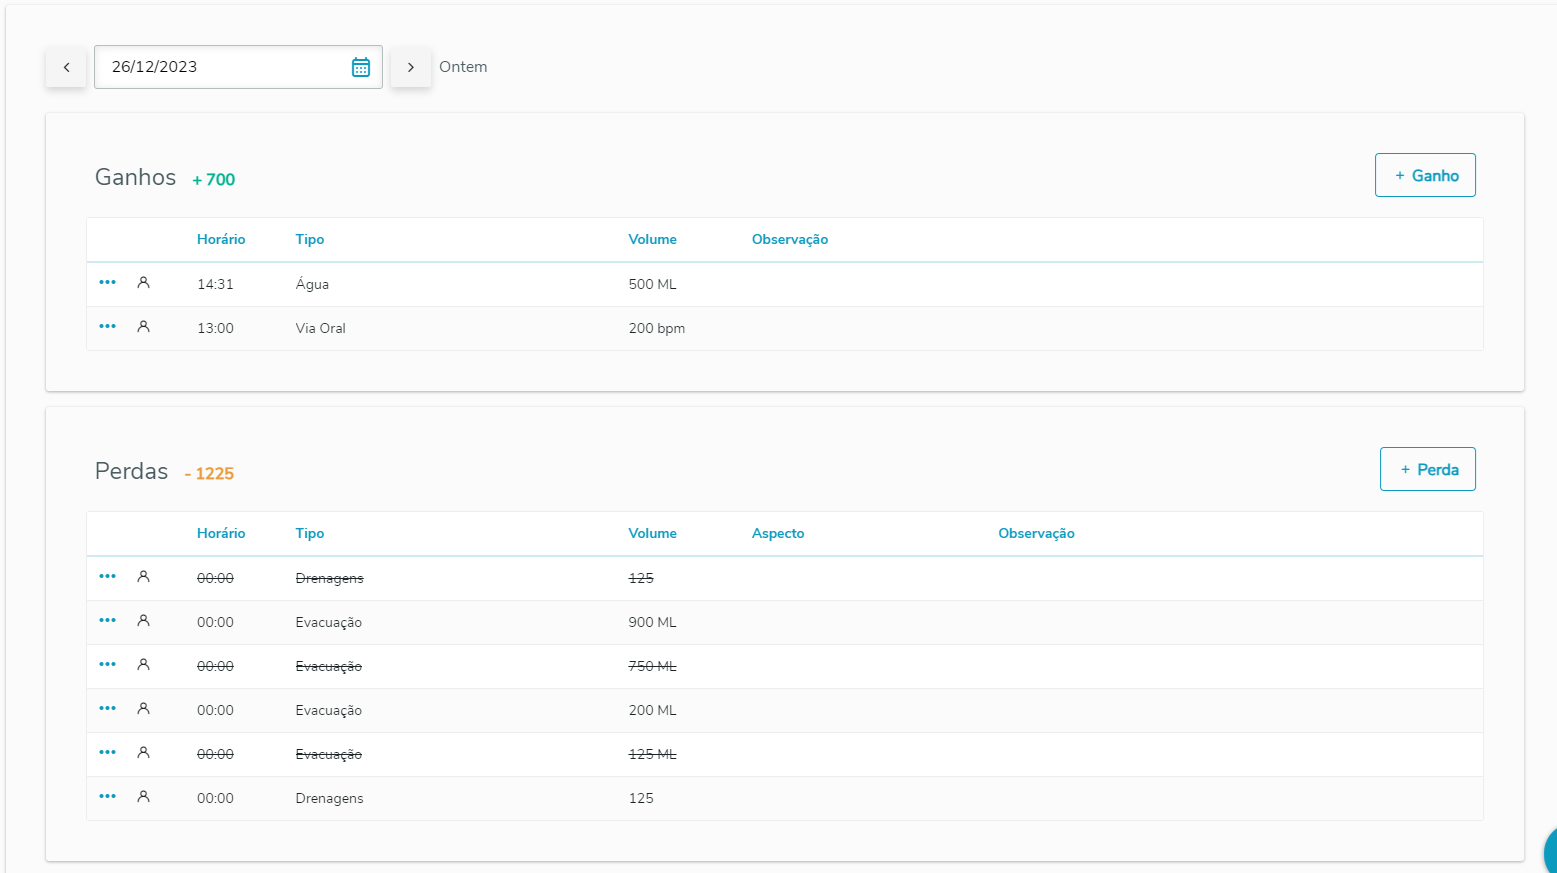1557x873 pixels.
Task: Click user icon on Água row
Action: (143, 283)
